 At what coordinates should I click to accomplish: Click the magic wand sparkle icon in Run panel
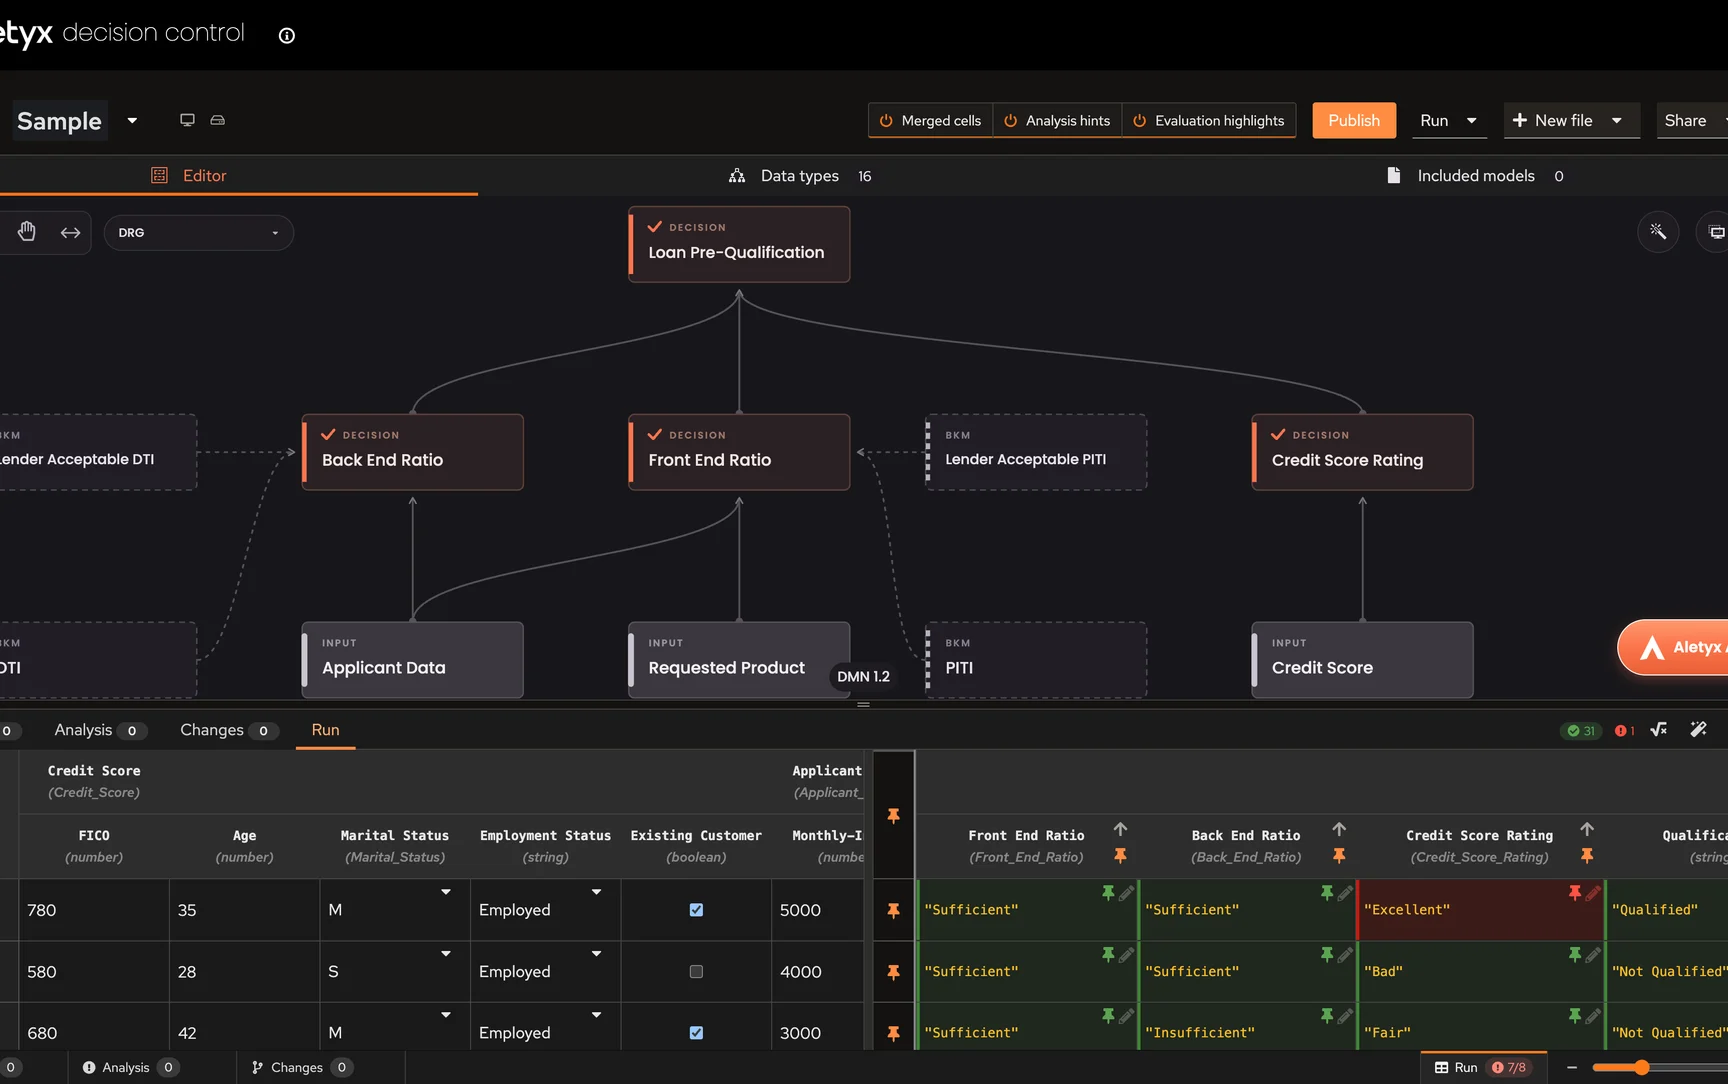[x=1698, y=730]
